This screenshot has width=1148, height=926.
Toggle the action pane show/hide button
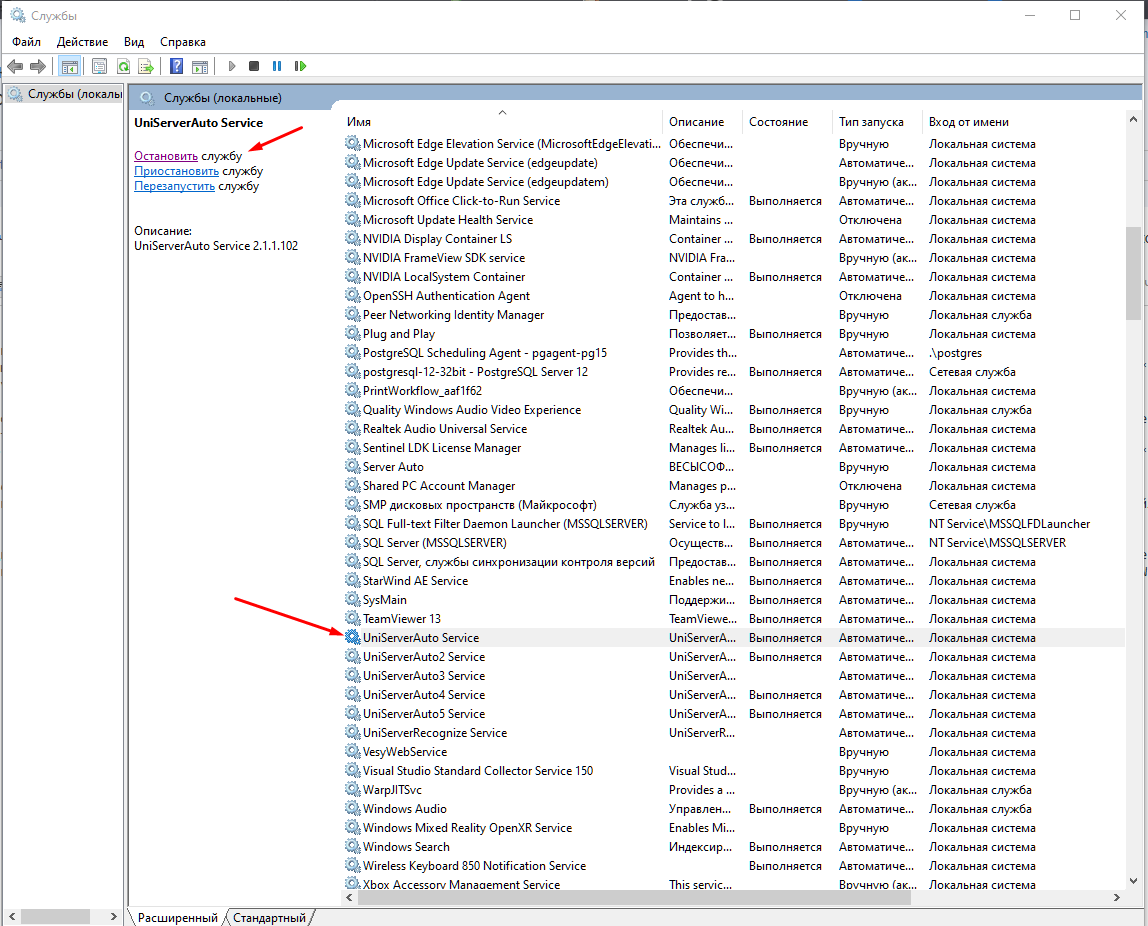click(200, 66)
